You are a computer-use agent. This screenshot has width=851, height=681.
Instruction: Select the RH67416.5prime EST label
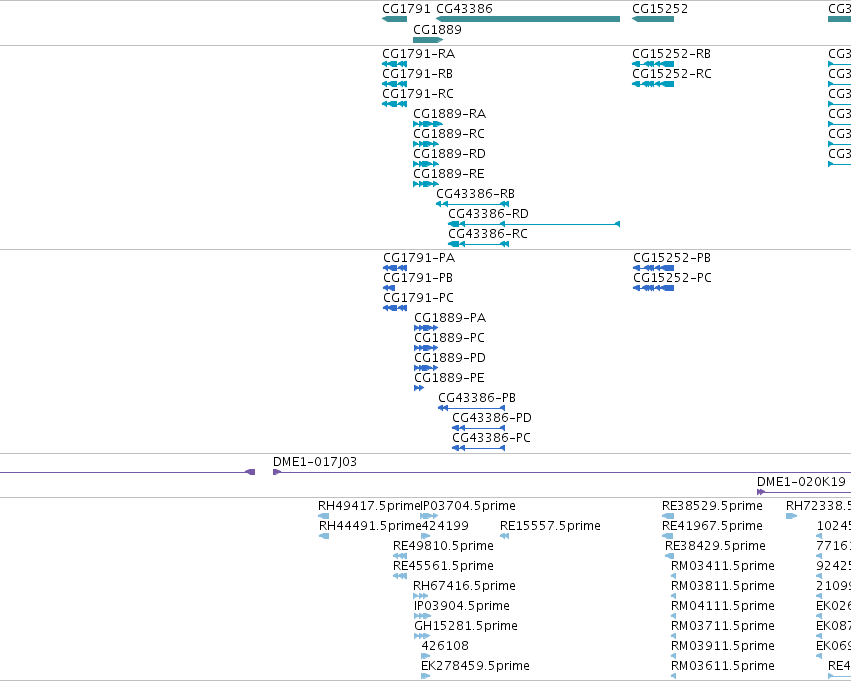(x=464, y=587)
